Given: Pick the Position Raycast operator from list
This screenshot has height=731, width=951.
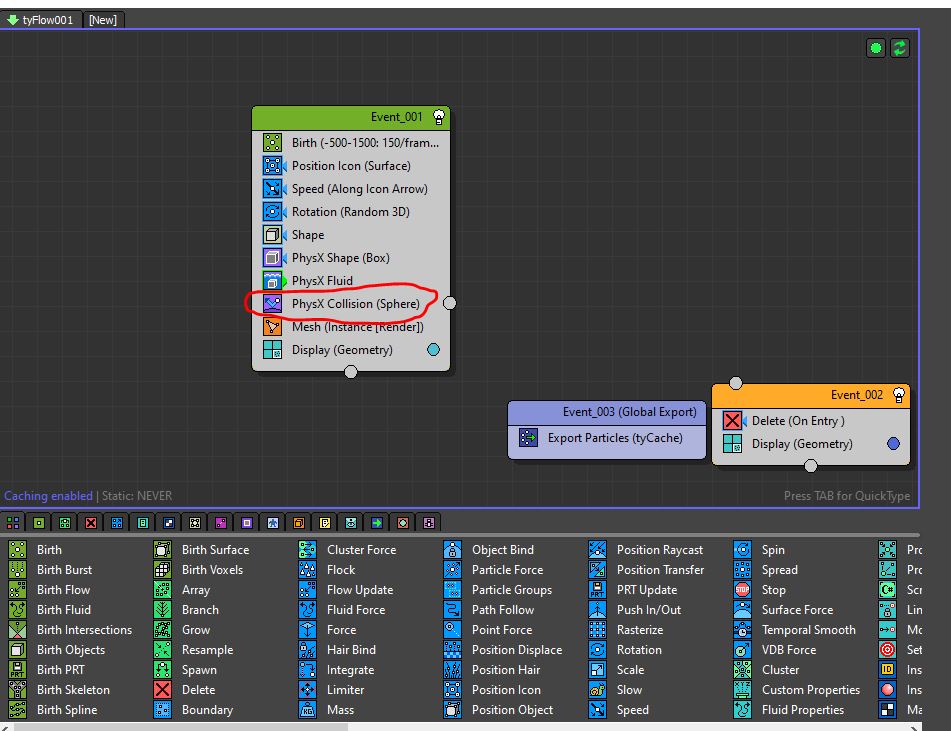Looking at the screenshot, I should click(x=659, y=550).
